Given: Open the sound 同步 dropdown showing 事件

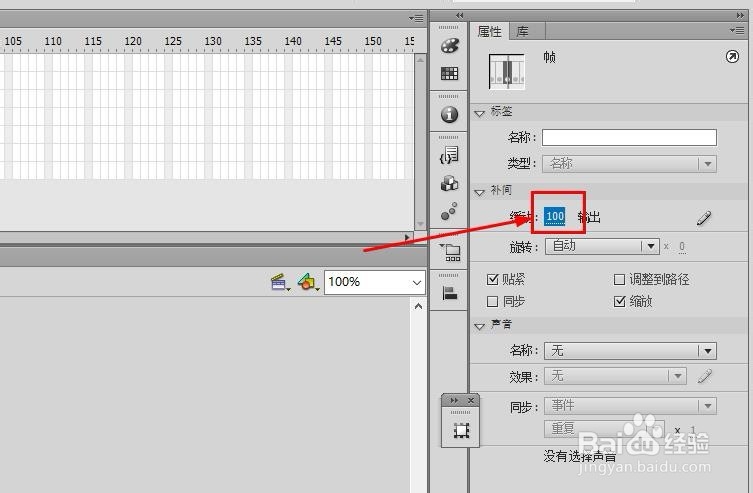Looking at the screenshot, I should point(630,406).
